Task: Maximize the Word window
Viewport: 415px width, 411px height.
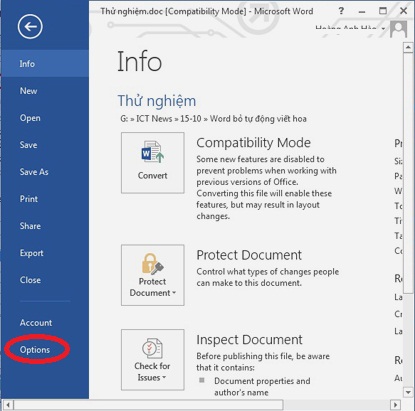Action: pos(383,11)
